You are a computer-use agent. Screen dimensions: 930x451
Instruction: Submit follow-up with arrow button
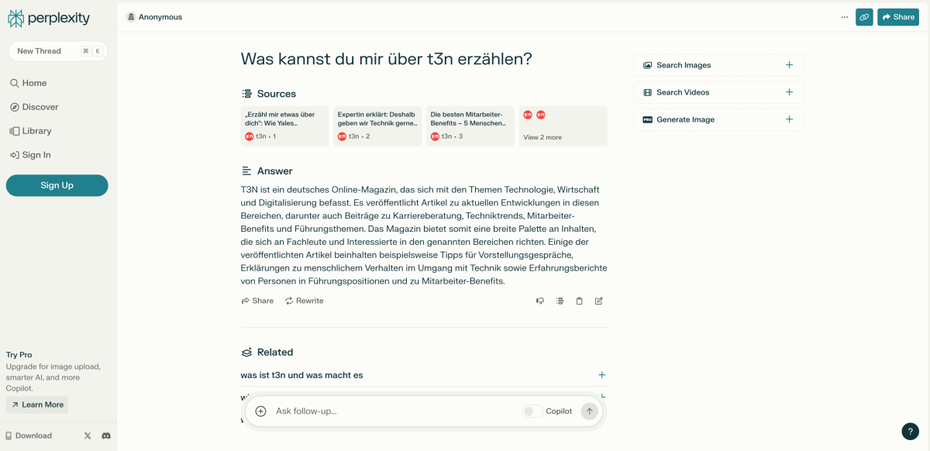coord(590,411)
